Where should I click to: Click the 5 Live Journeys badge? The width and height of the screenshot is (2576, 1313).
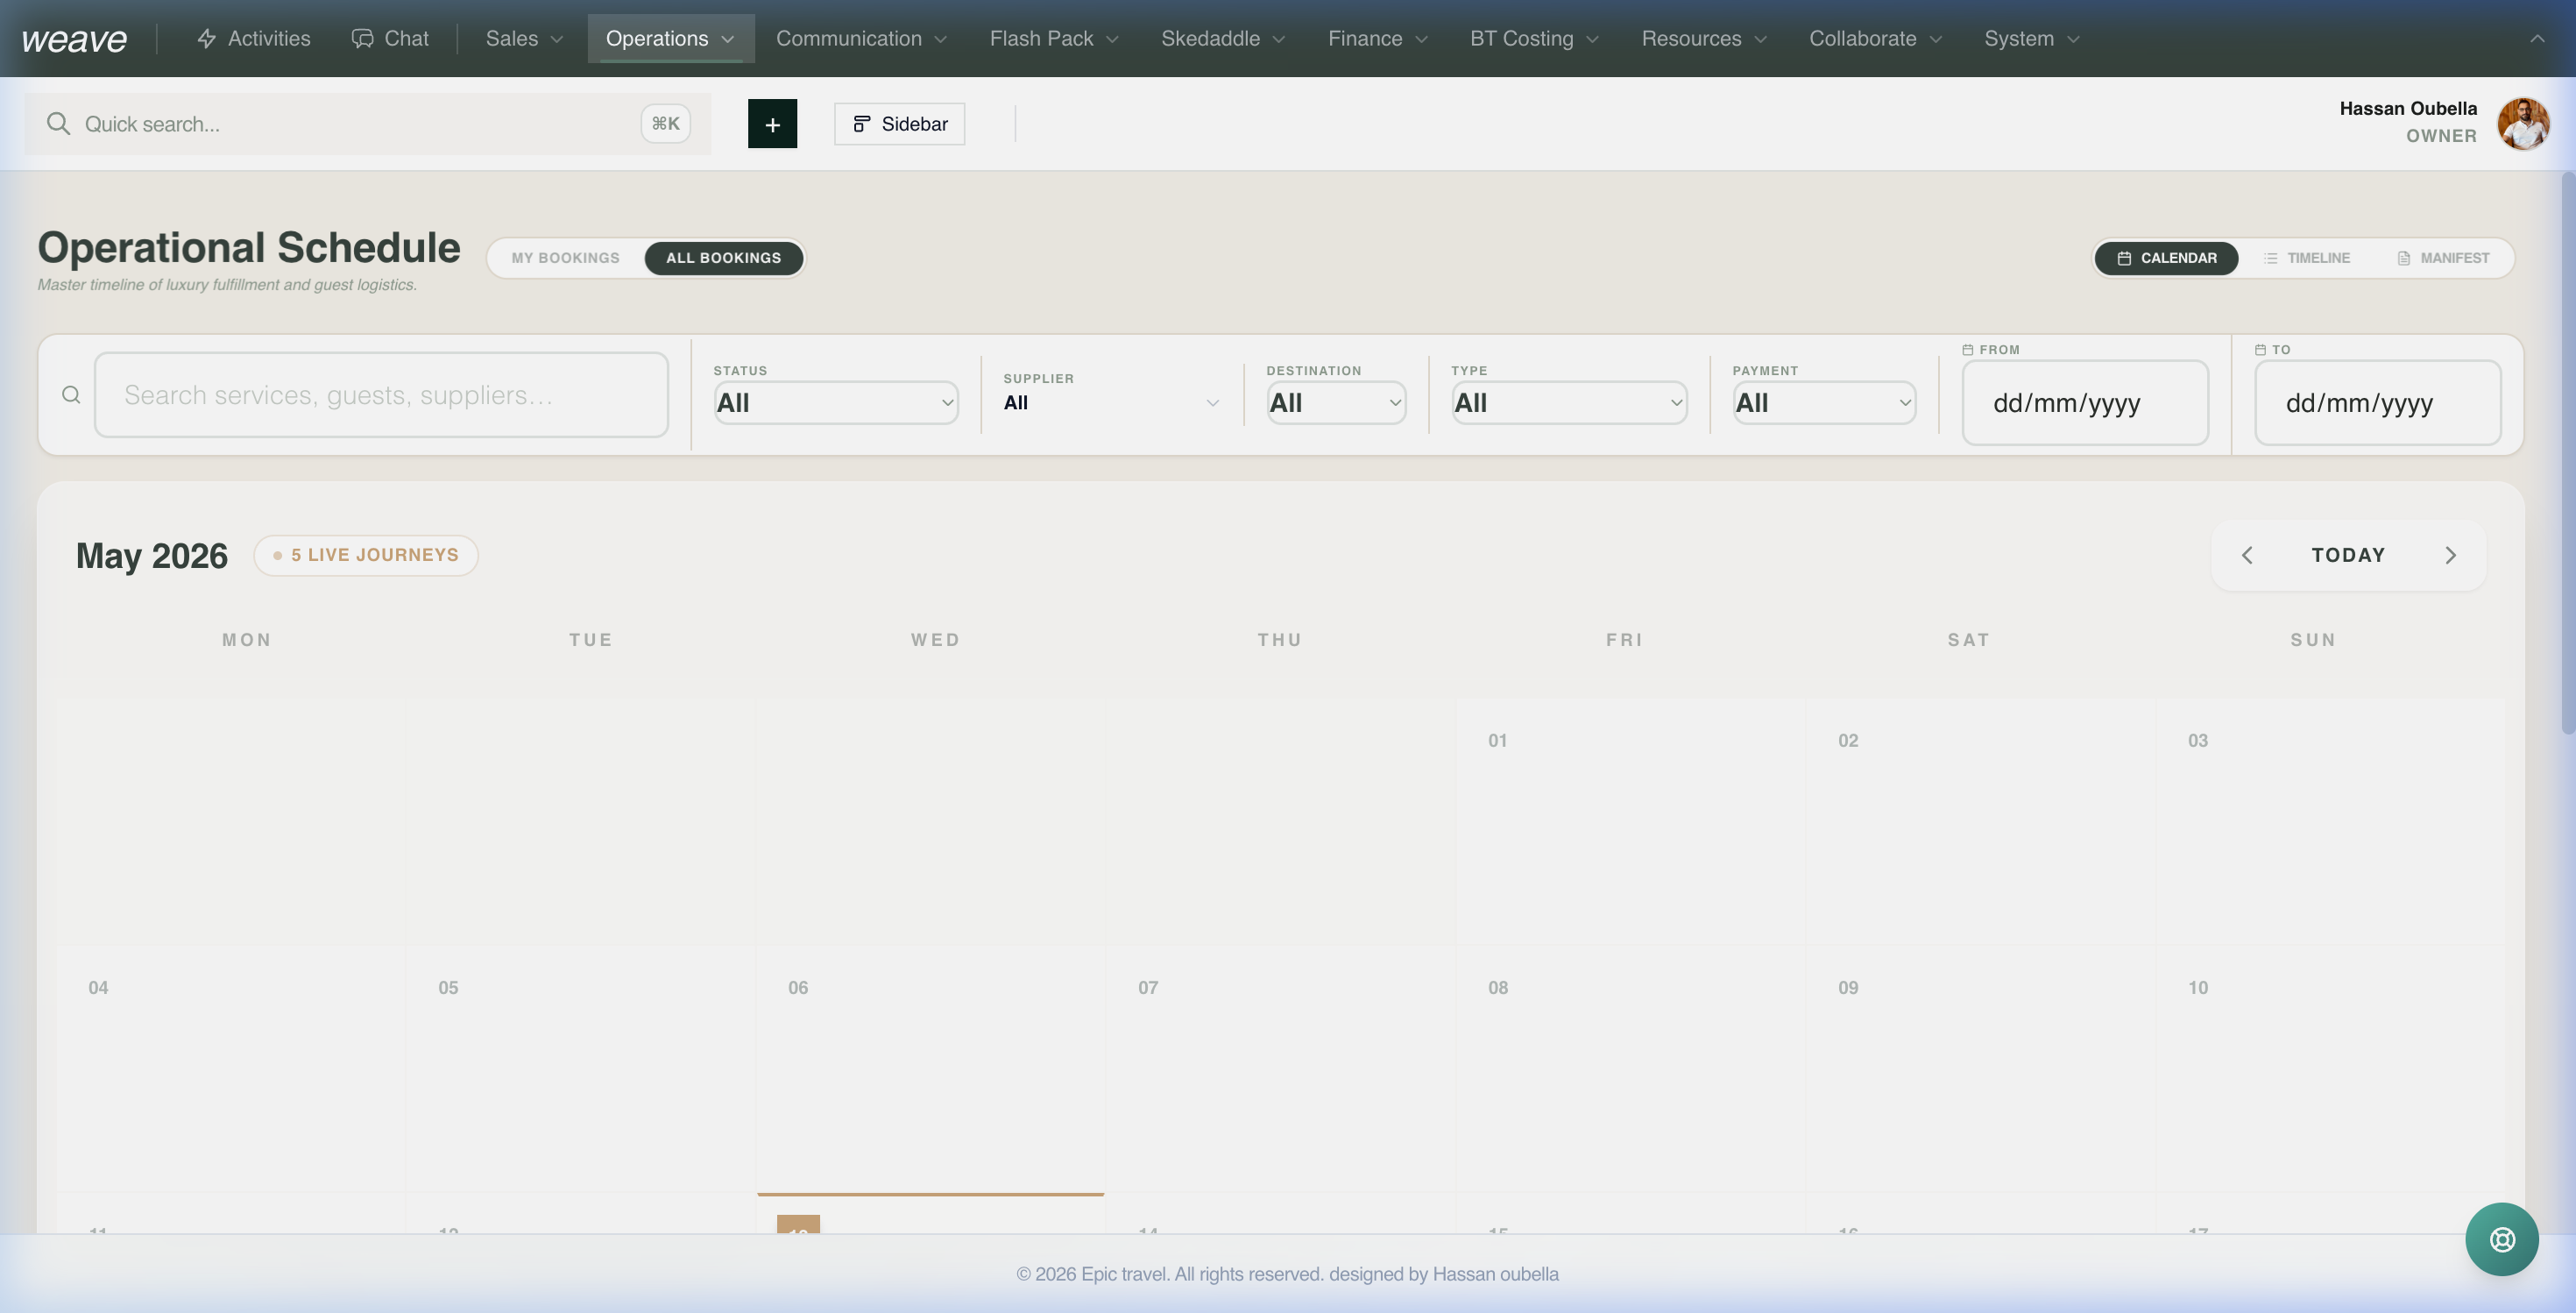[x=366, y=555]
